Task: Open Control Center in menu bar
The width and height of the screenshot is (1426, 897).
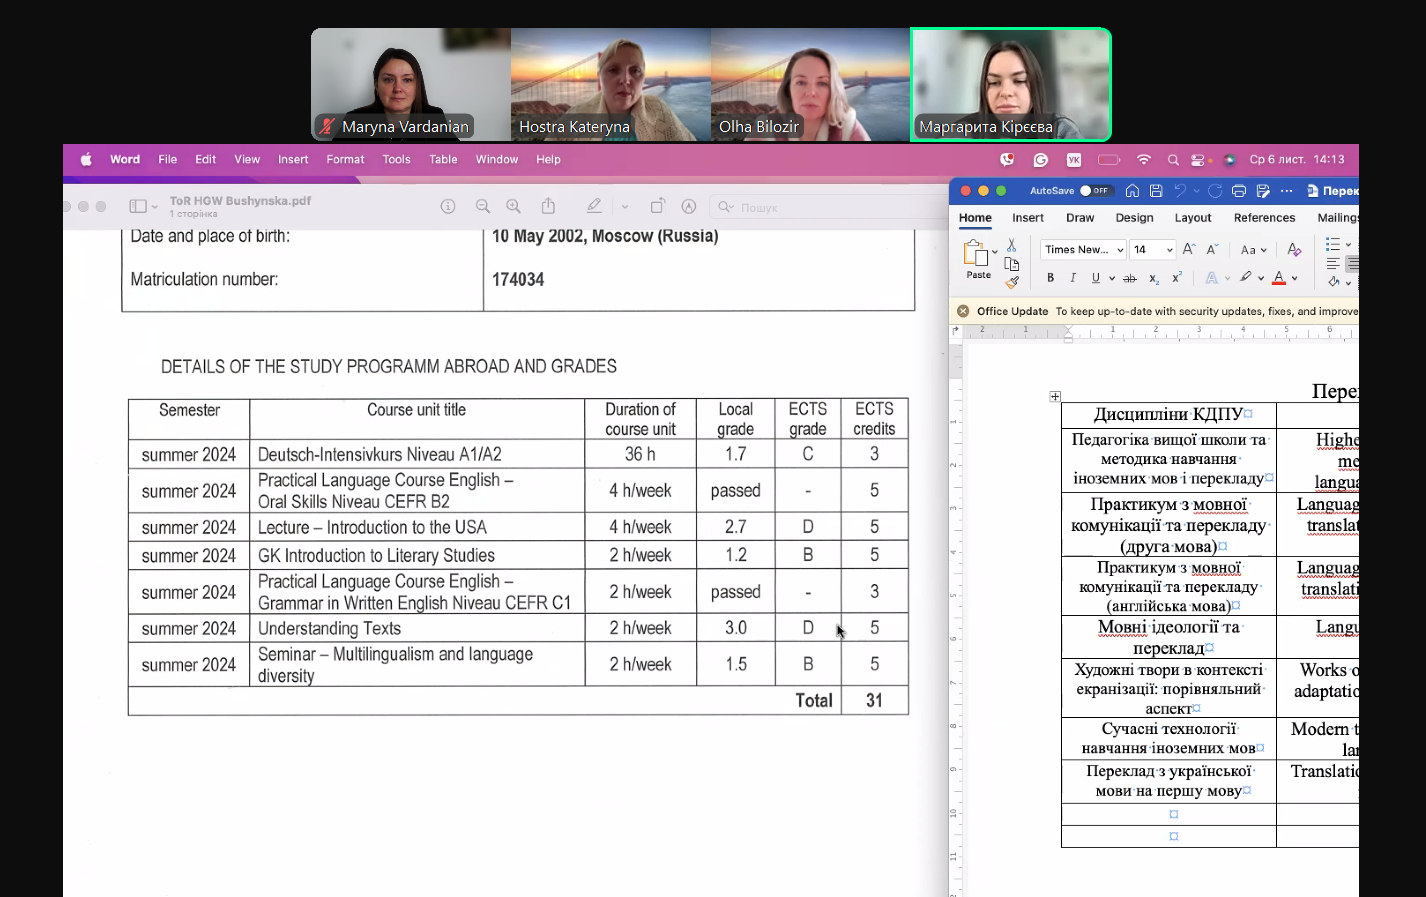Action: click(x=1199, y=160)
